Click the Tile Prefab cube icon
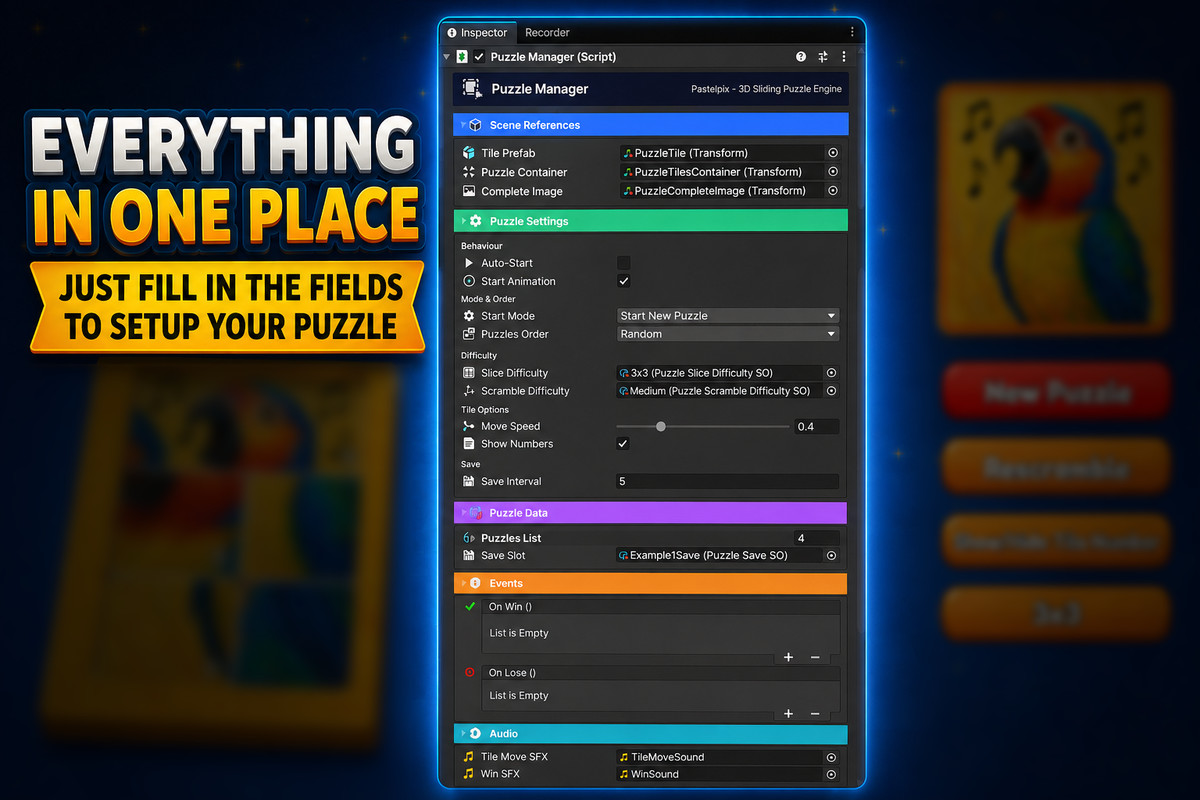 (x=469, y=153)
